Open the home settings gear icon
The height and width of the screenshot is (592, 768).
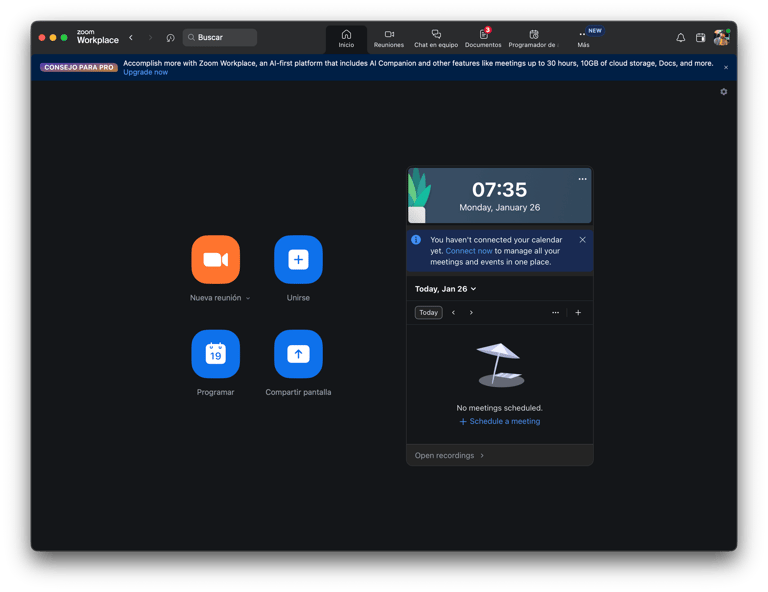pyautogui.click(x=723, y=92)
